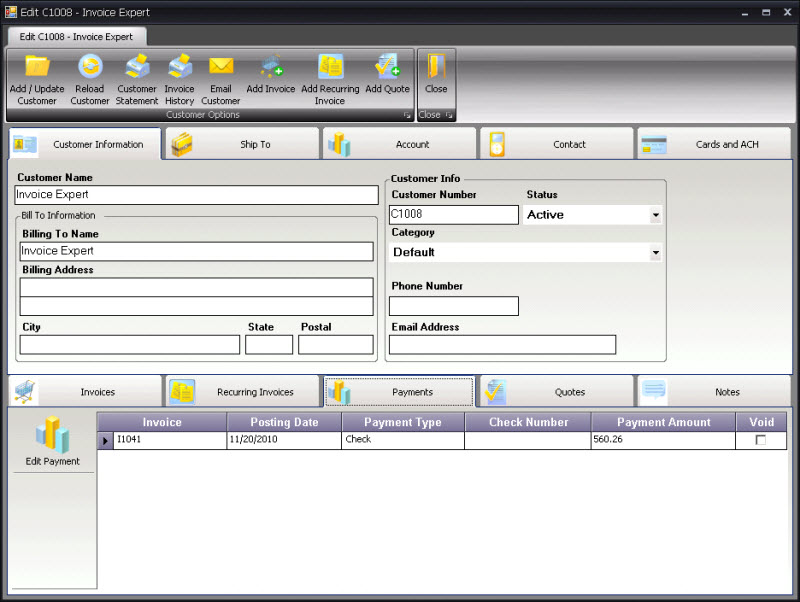
Task: Toggle the Void checkbox for invoice I1041
Action: pos(761,440)
